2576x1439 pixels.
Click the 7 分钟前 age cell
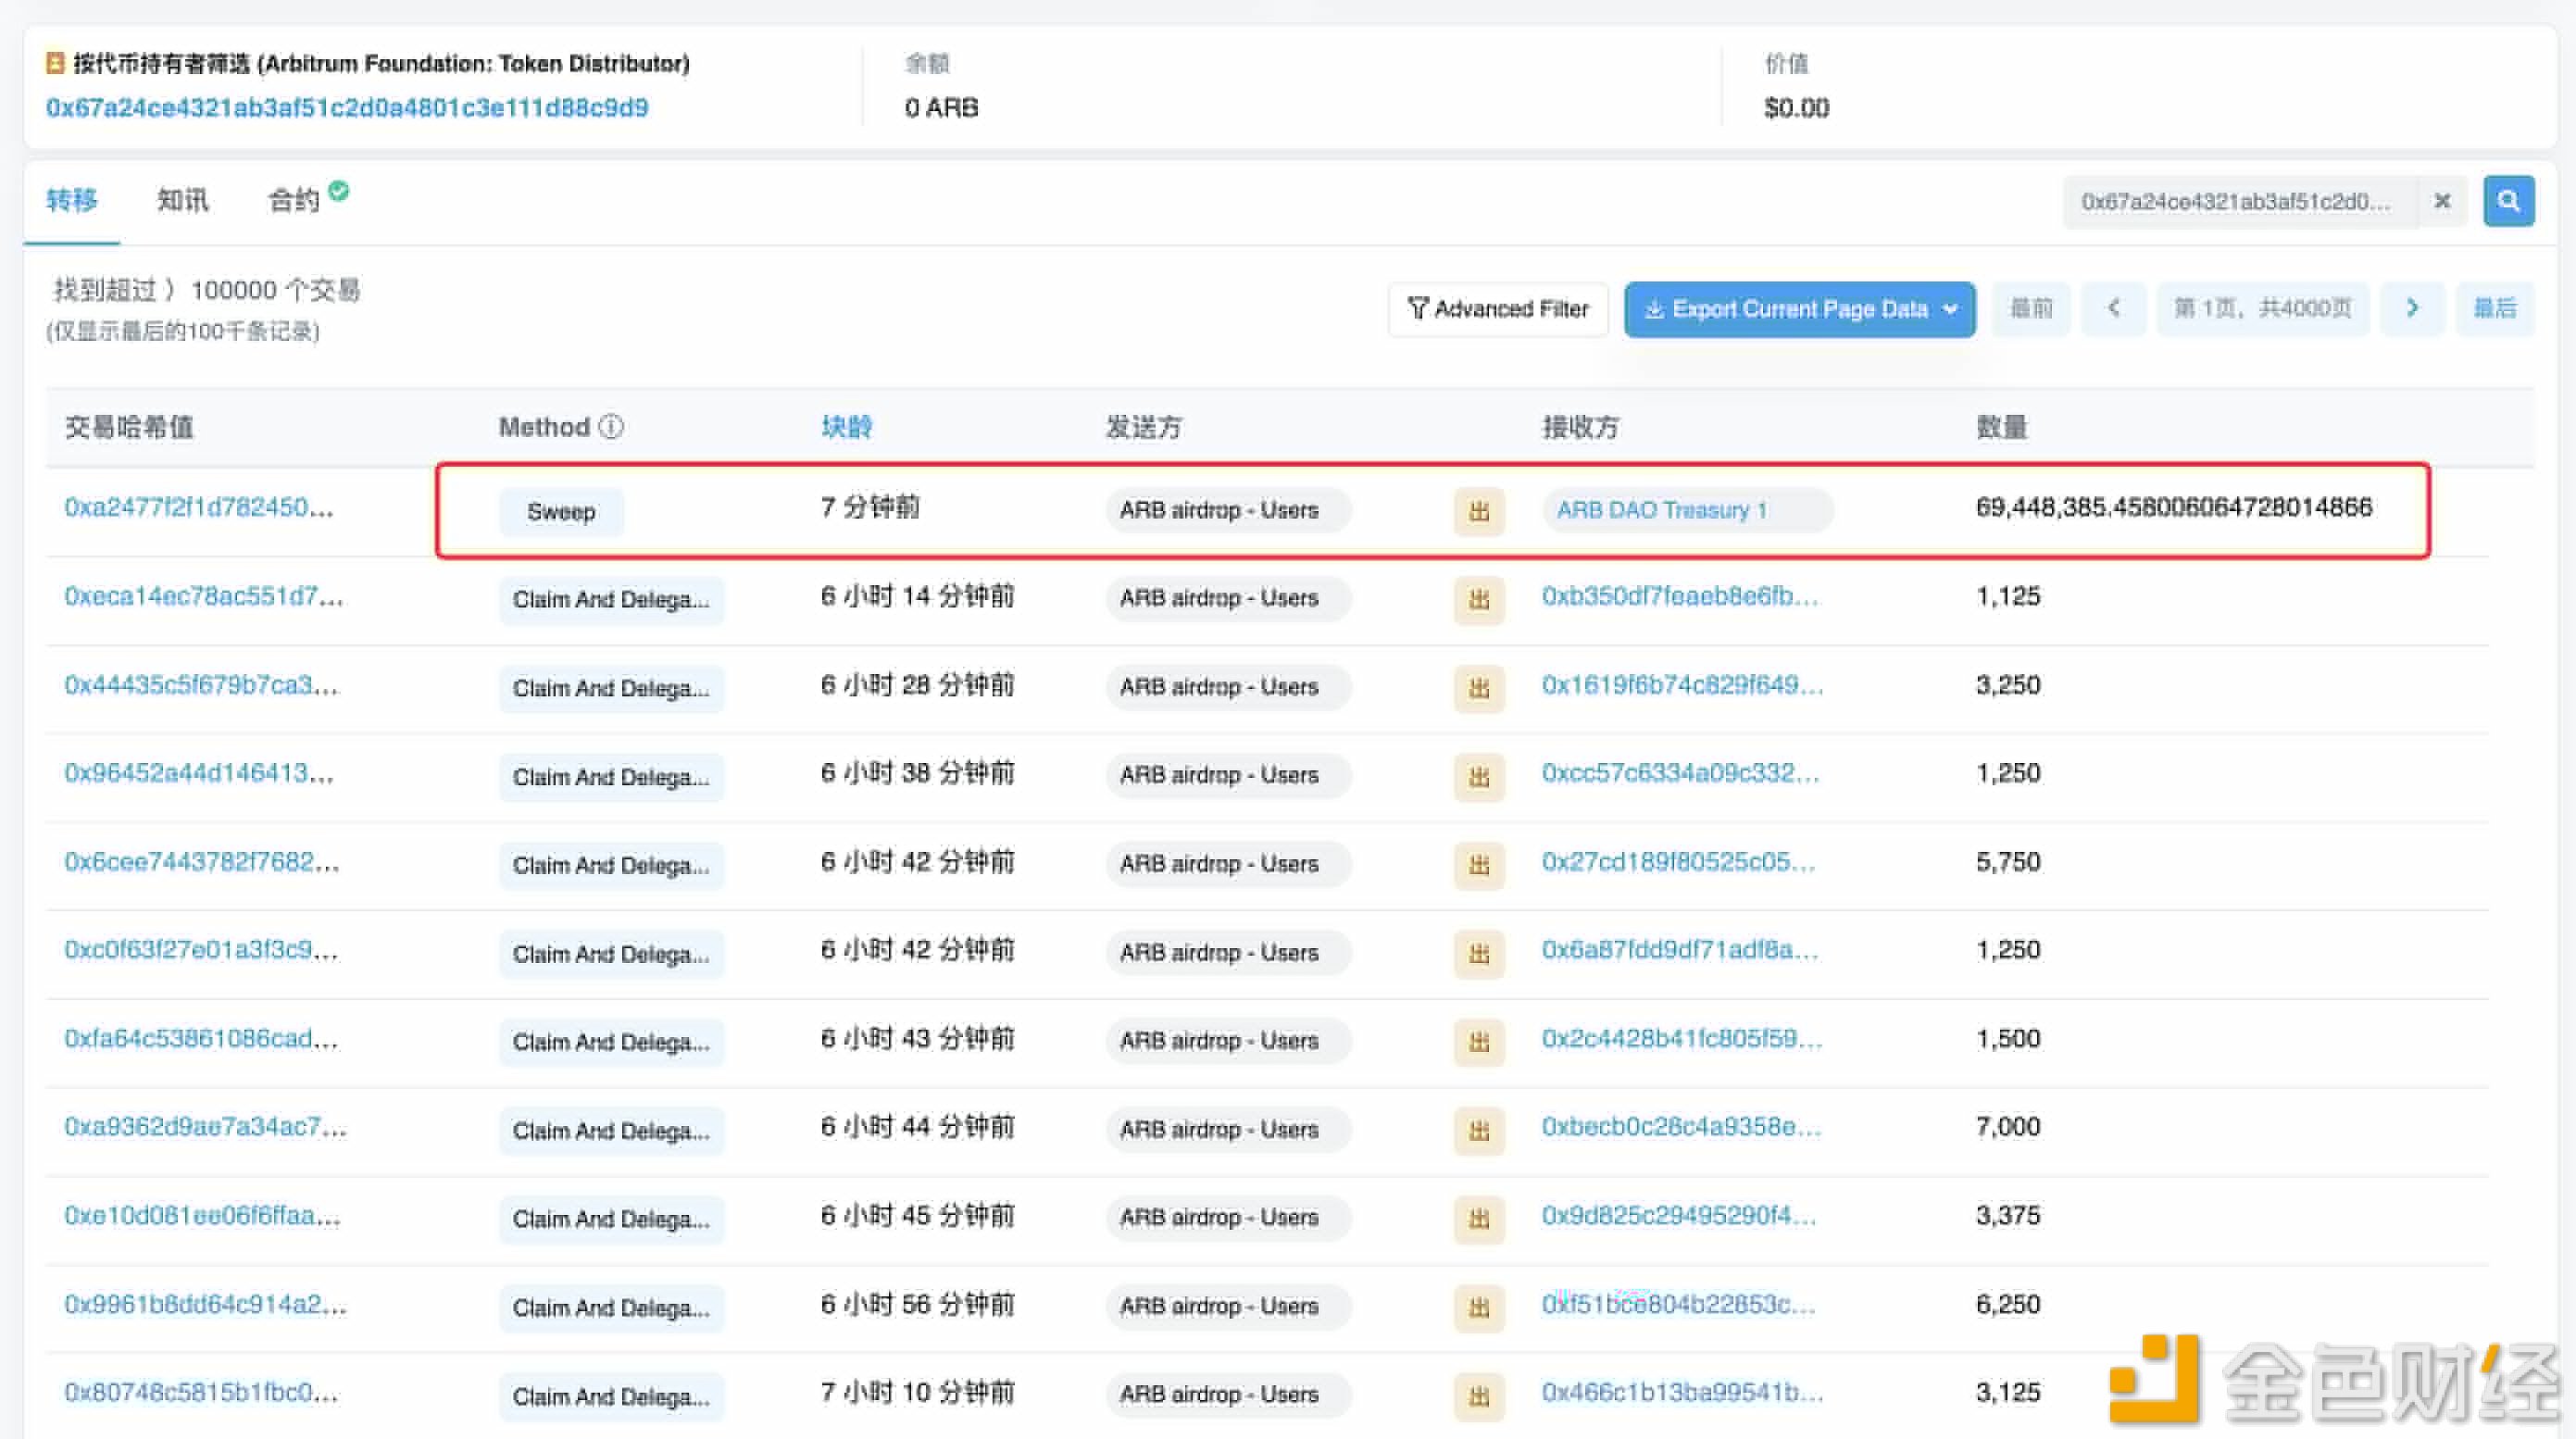click(870, 507)
